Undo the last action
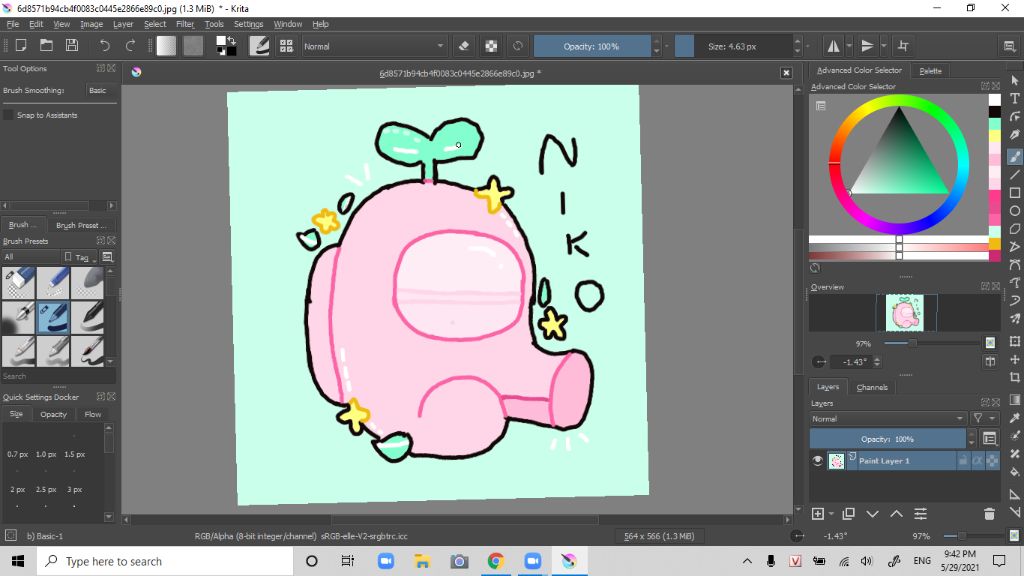Screen dimensions: 1024x576 tap(104, 46)
